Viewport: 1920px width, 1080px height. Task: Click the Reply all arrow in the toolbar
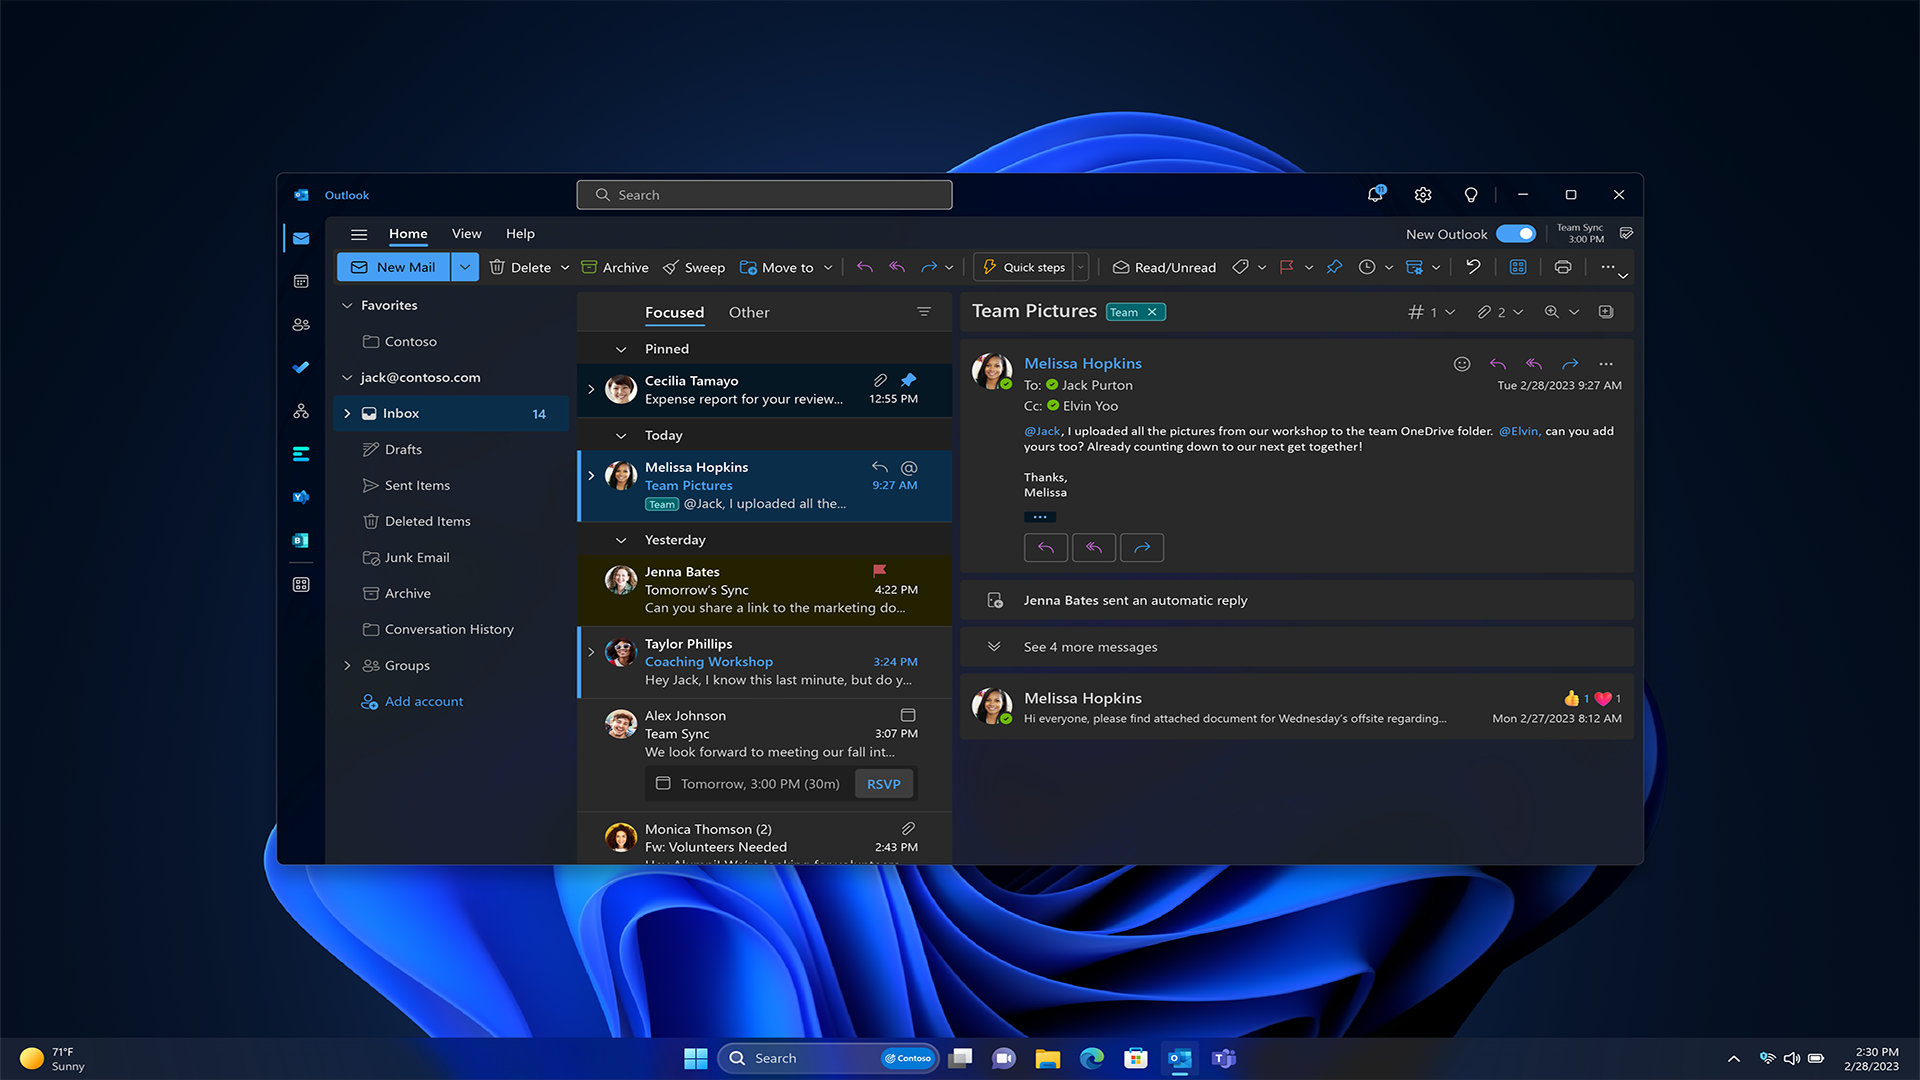tap(897, 267)
